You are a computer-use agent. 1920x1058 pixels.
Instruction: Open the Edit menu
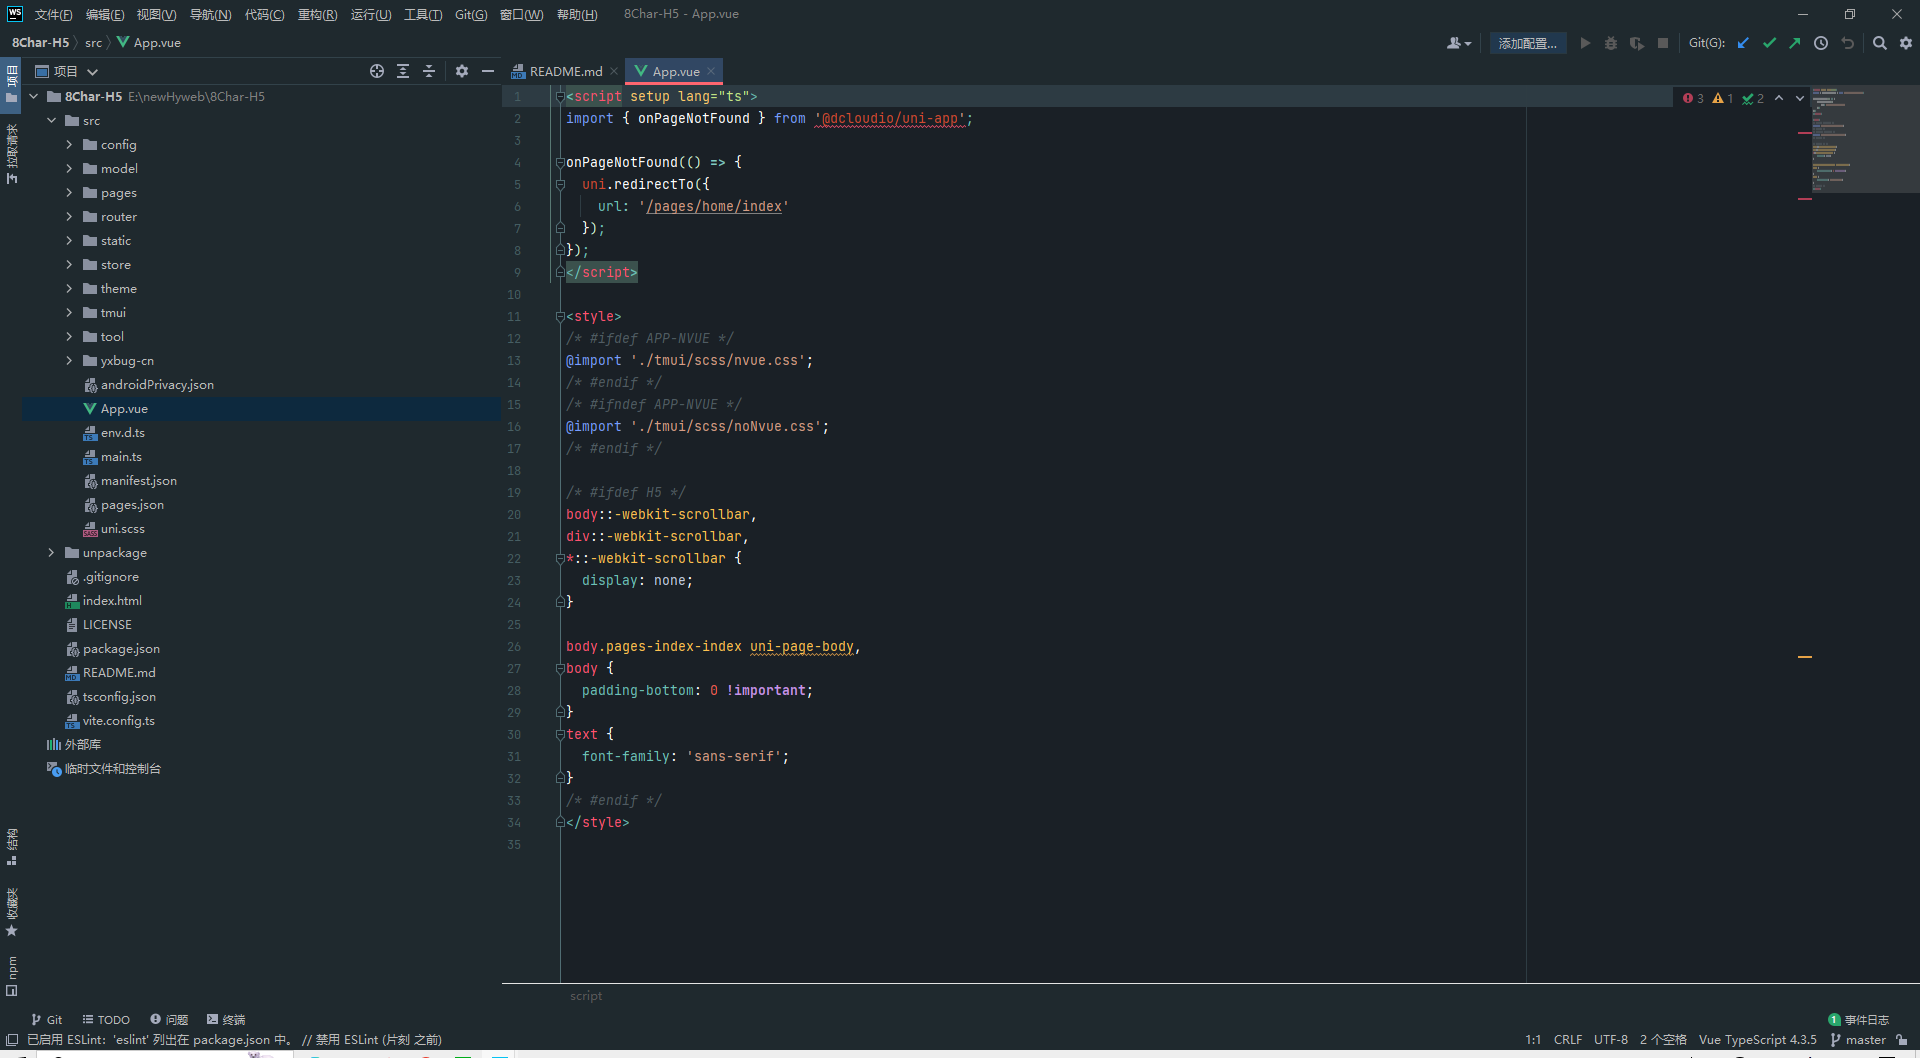click(105, 14)
